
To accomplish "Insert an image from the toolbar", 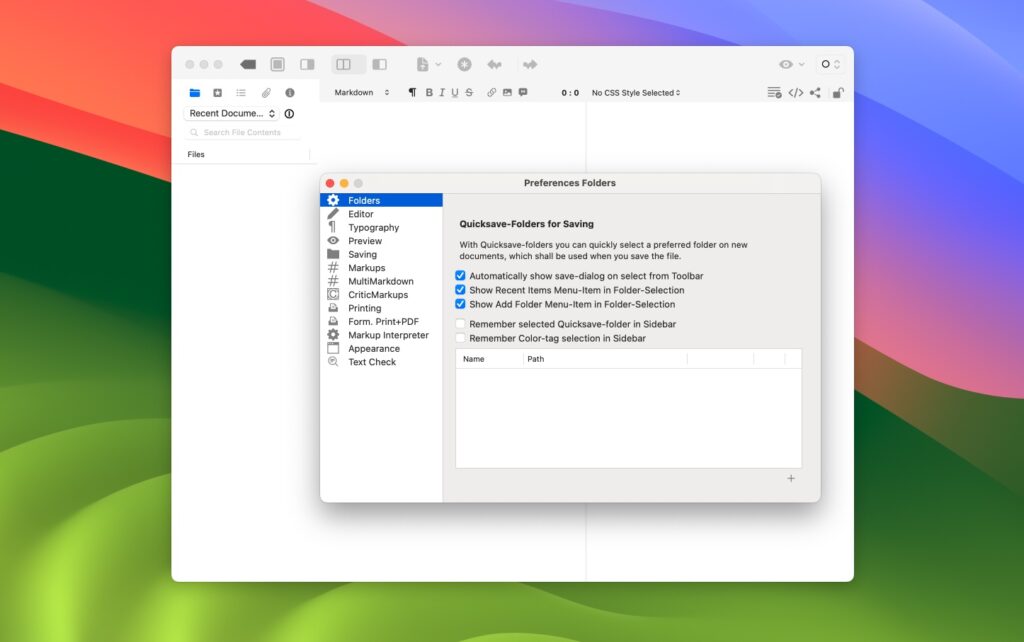I will click(507, 92).
